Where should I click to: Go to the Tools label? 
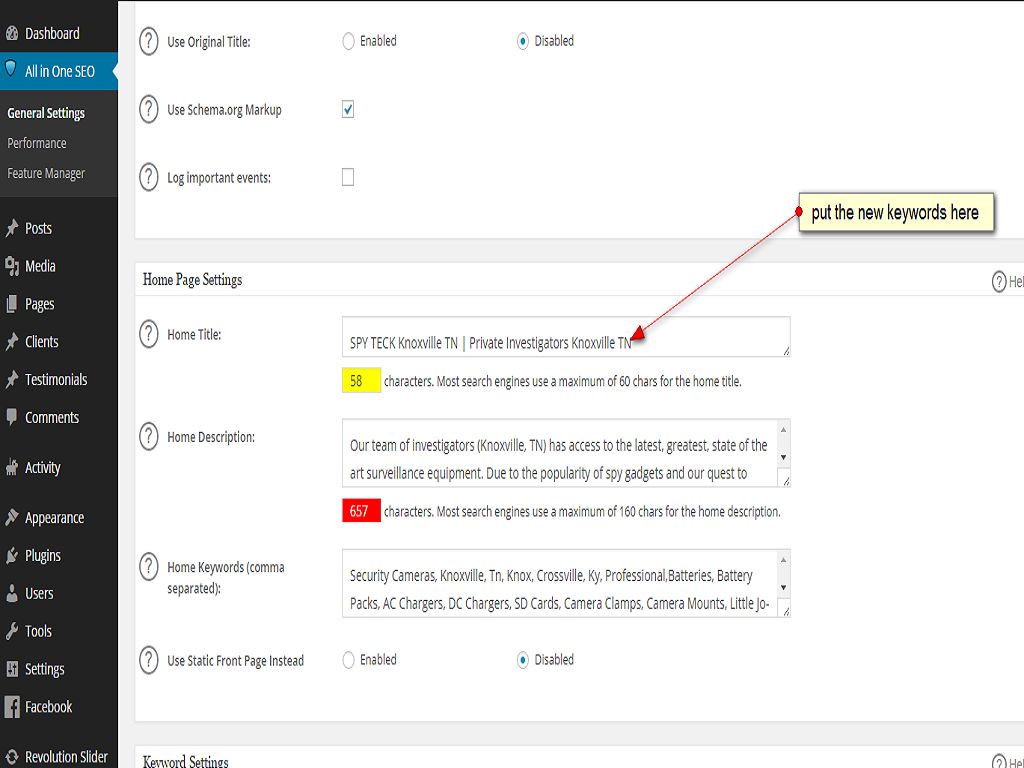[x=38, y=631]
